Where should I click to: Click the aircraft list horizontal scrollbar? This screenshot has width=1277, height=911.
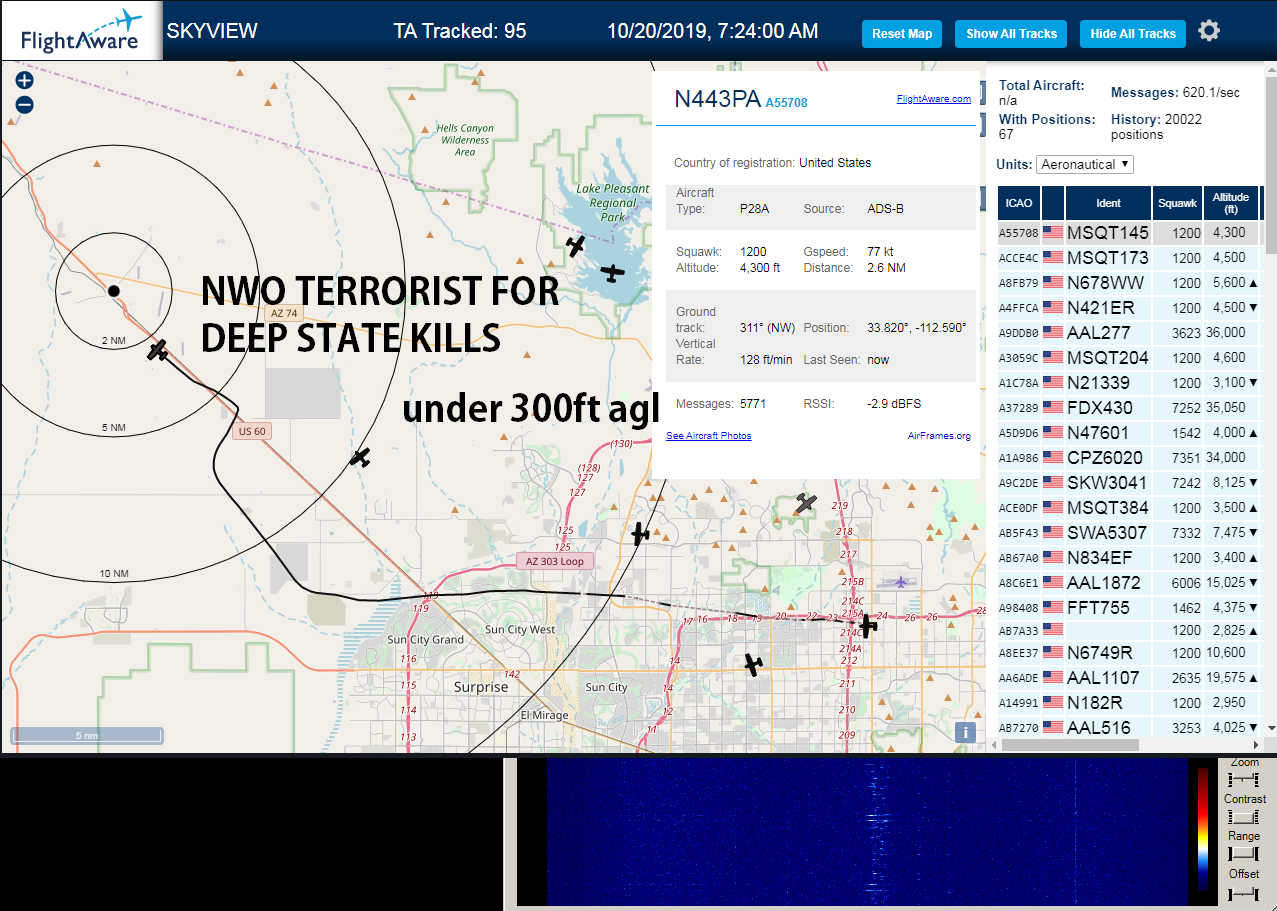pos(1068,744)
